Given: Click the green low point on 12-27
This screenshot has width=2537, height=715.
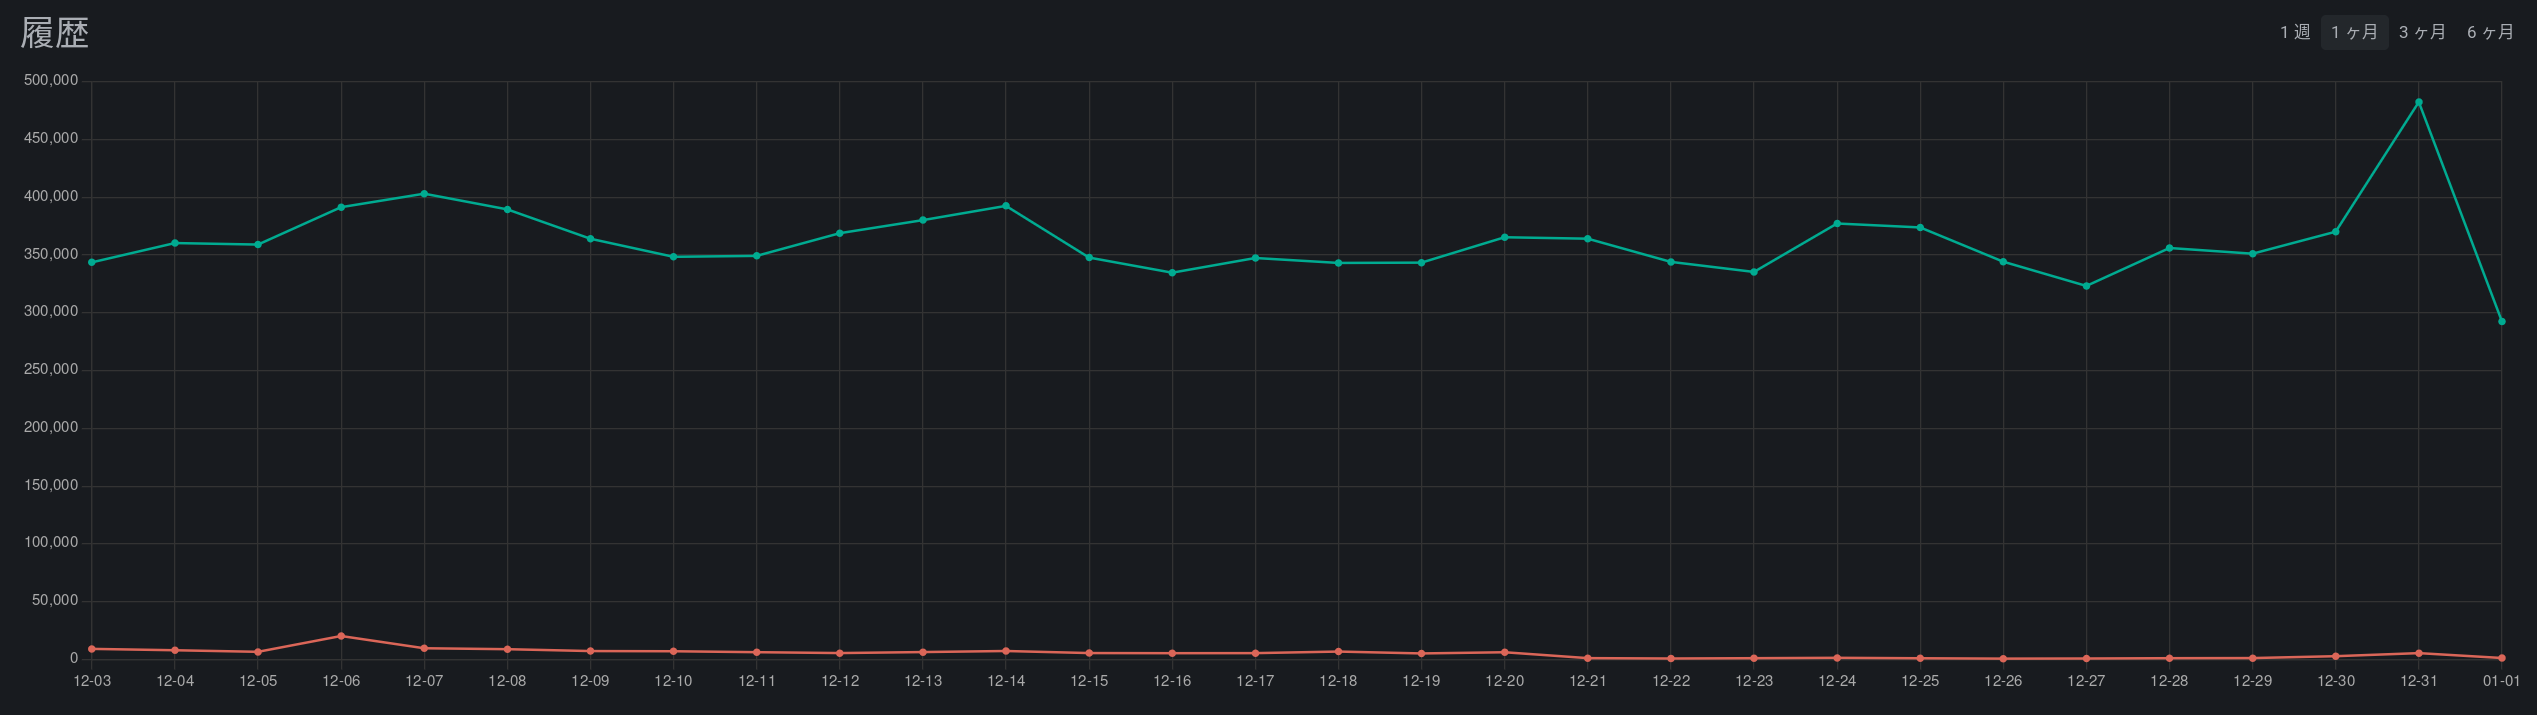Looking at the screenshot, I should [2086, 287].
